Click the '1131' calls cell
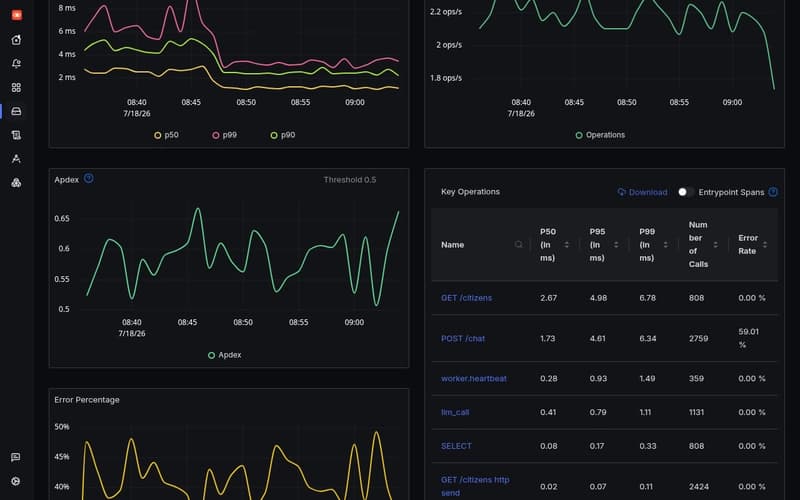This screenshot has height=500, width=800. [696, 412]
